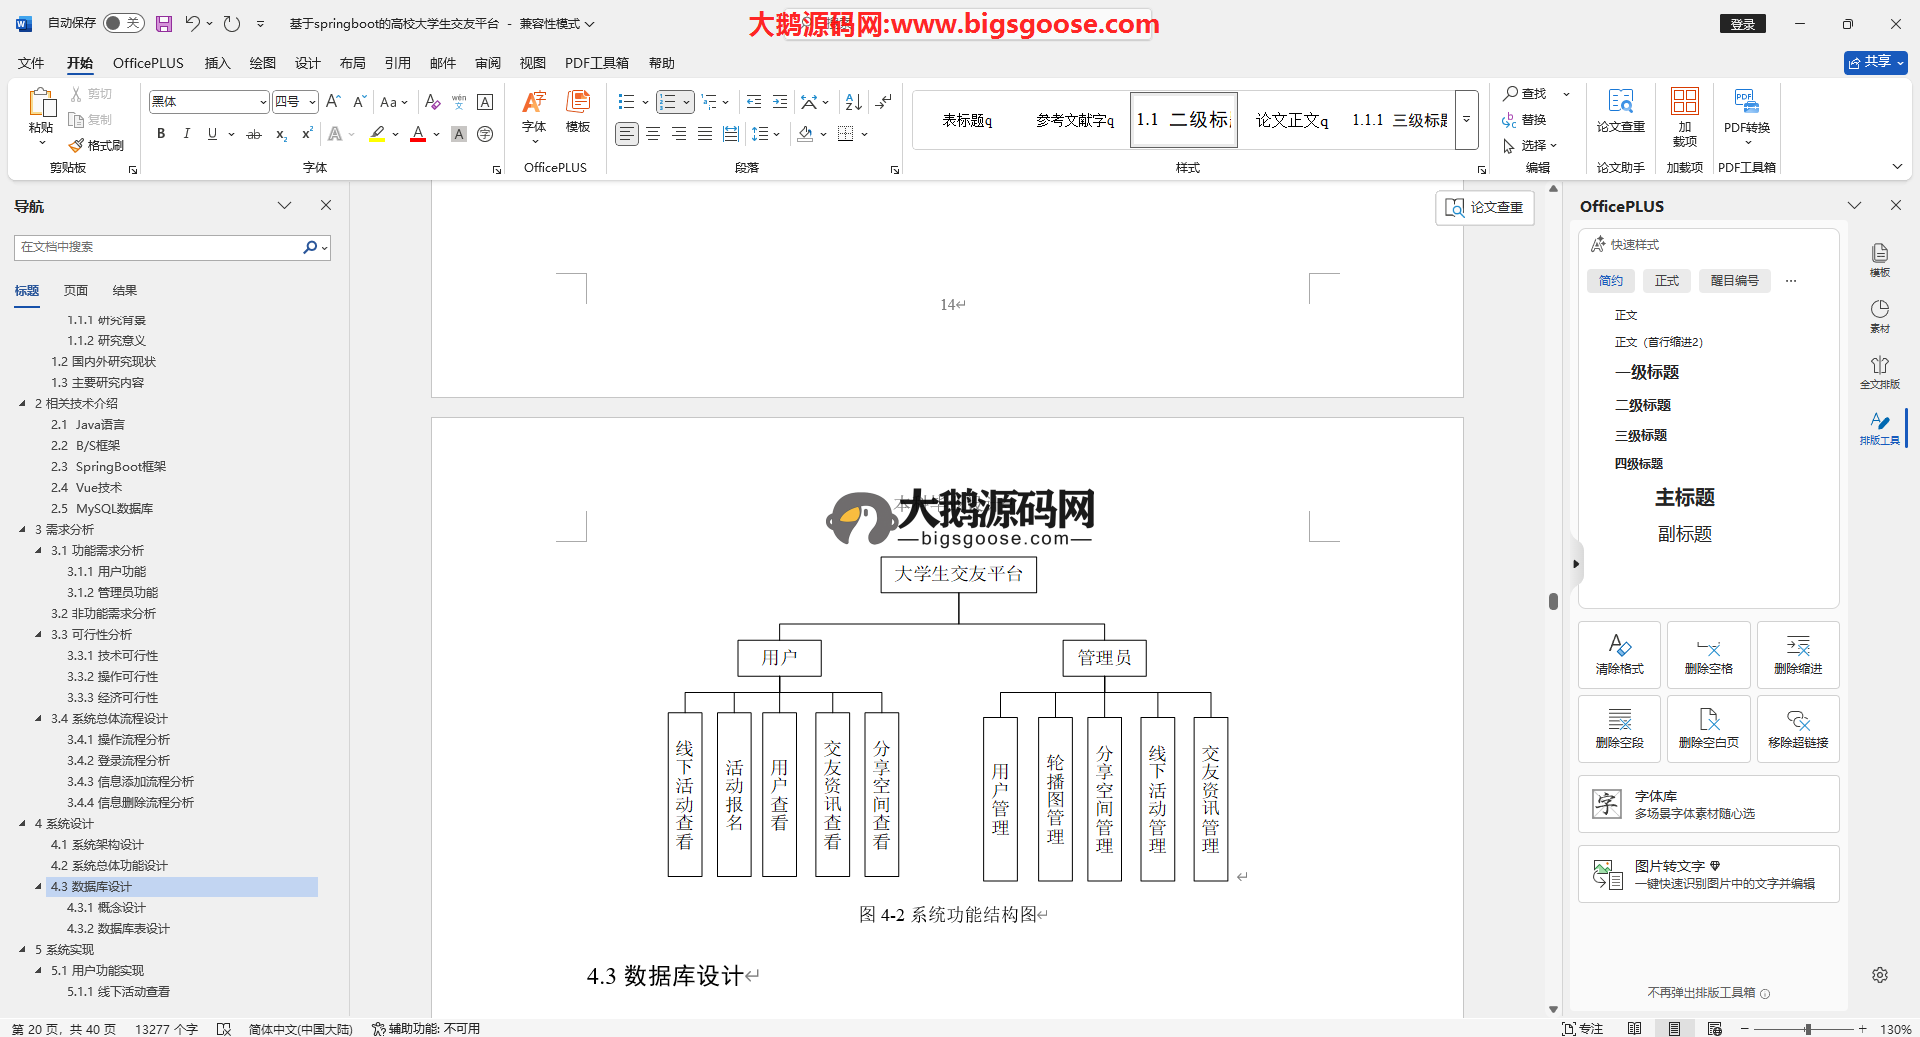This screenshot has width=1920, height=1037.
Task: Click the Format Painter (格式刷) icon
Action: [97, 145]
